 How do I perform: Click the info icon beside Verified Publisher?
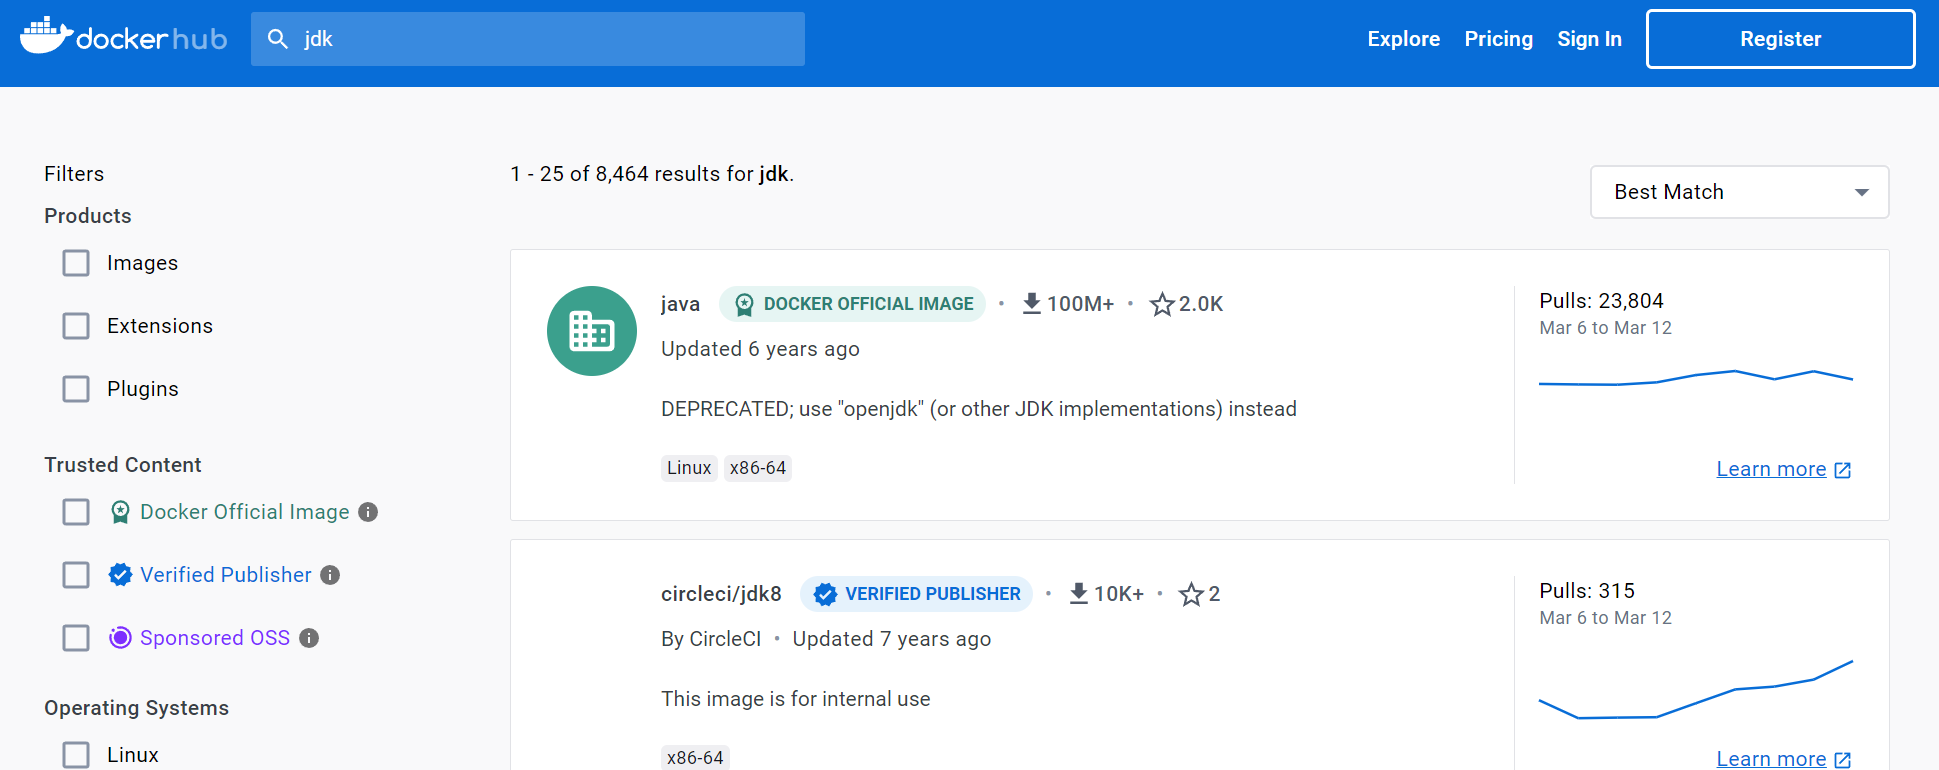point(330,575)
